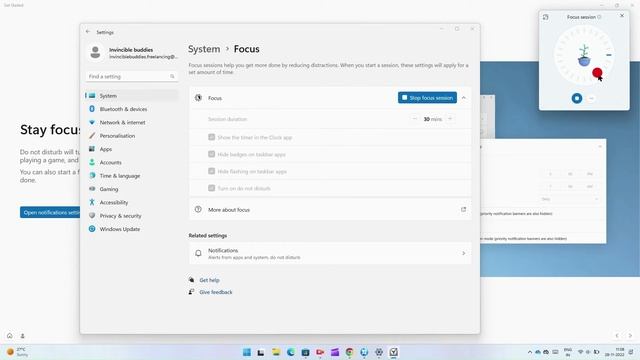Toggle Hide badges on taskbar apps
The height and width of the screenshot is (360, 640).
click(x=211, y=154)
